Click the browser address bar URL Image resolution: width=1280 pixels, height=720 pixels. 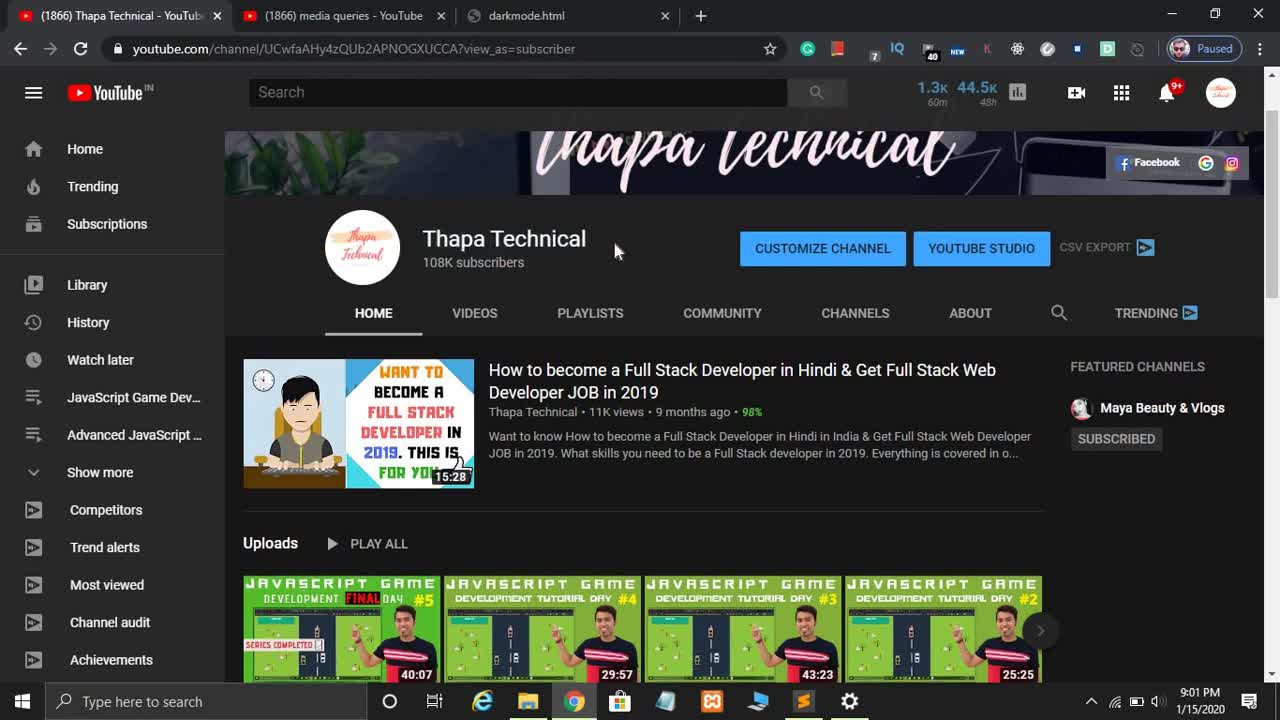tap(354, 48)
